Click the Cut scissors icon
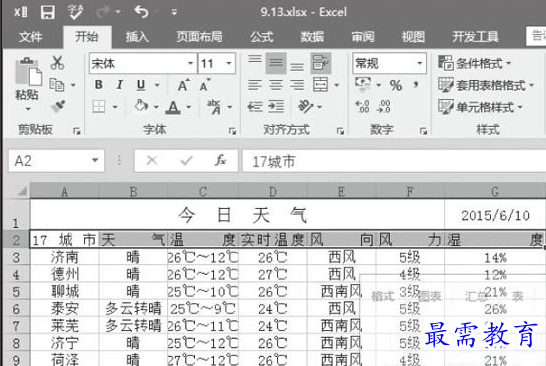The width and height of the screenshot is (546, 366). point(57,63)
